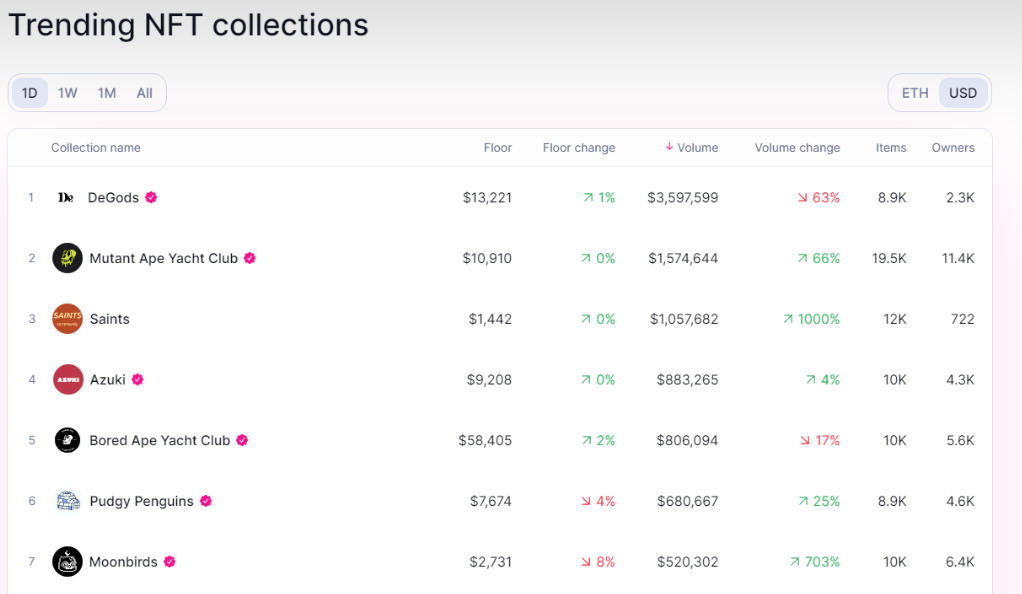Click Azuki verified badge
The image size is (1022, 594).
click(138, 379)
